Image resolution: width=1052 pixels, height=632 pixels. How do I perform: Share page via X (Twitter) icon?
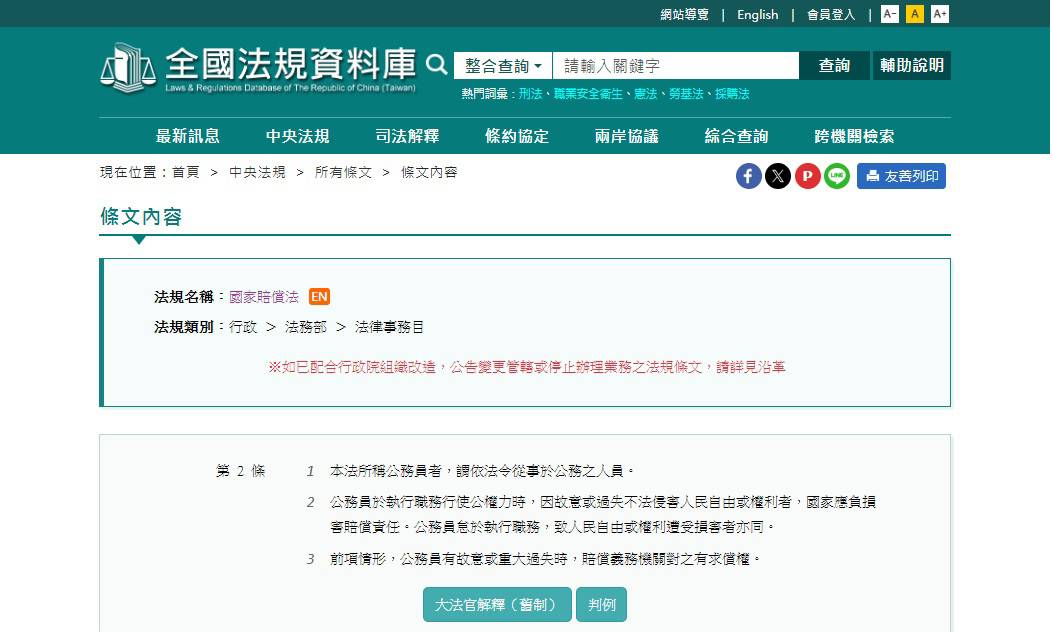tap(778, 176)
